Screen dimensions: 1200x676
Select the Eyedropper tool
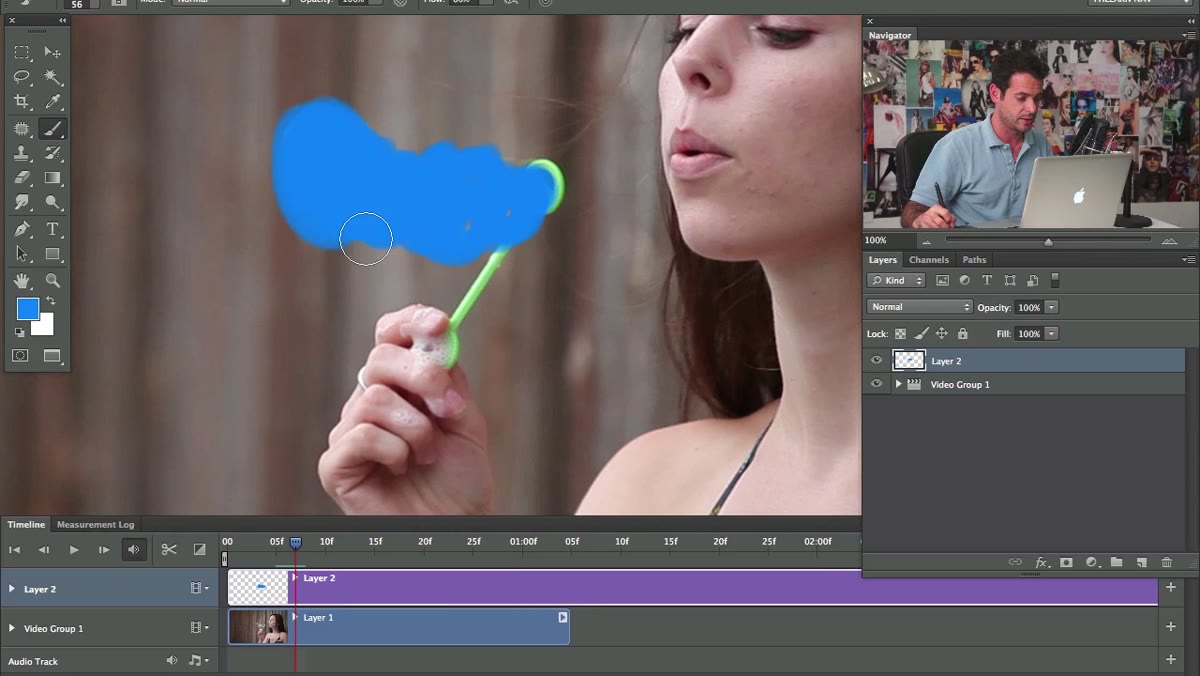click(x=53, y=102)
